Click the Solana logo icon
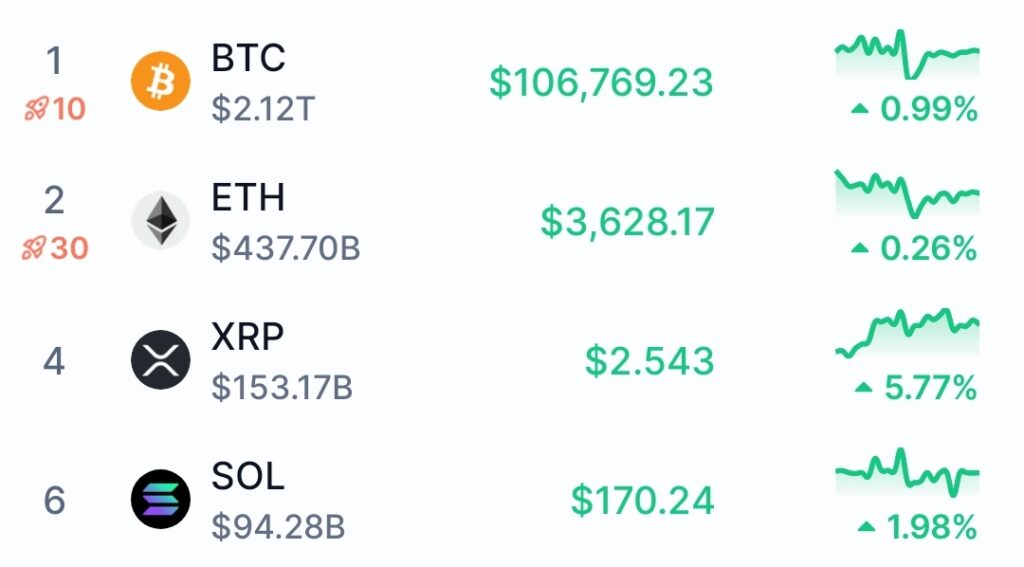This screenshot has width=1024, height=567. tap(160, 498)
